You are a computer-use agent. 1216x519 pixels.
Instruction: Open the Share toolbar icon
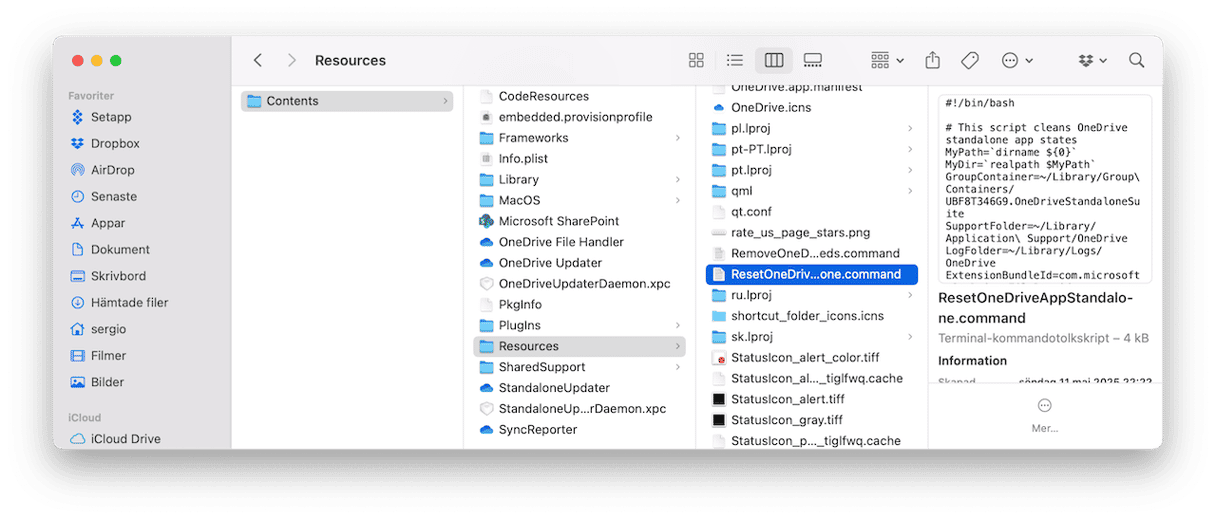click(932, 60)
